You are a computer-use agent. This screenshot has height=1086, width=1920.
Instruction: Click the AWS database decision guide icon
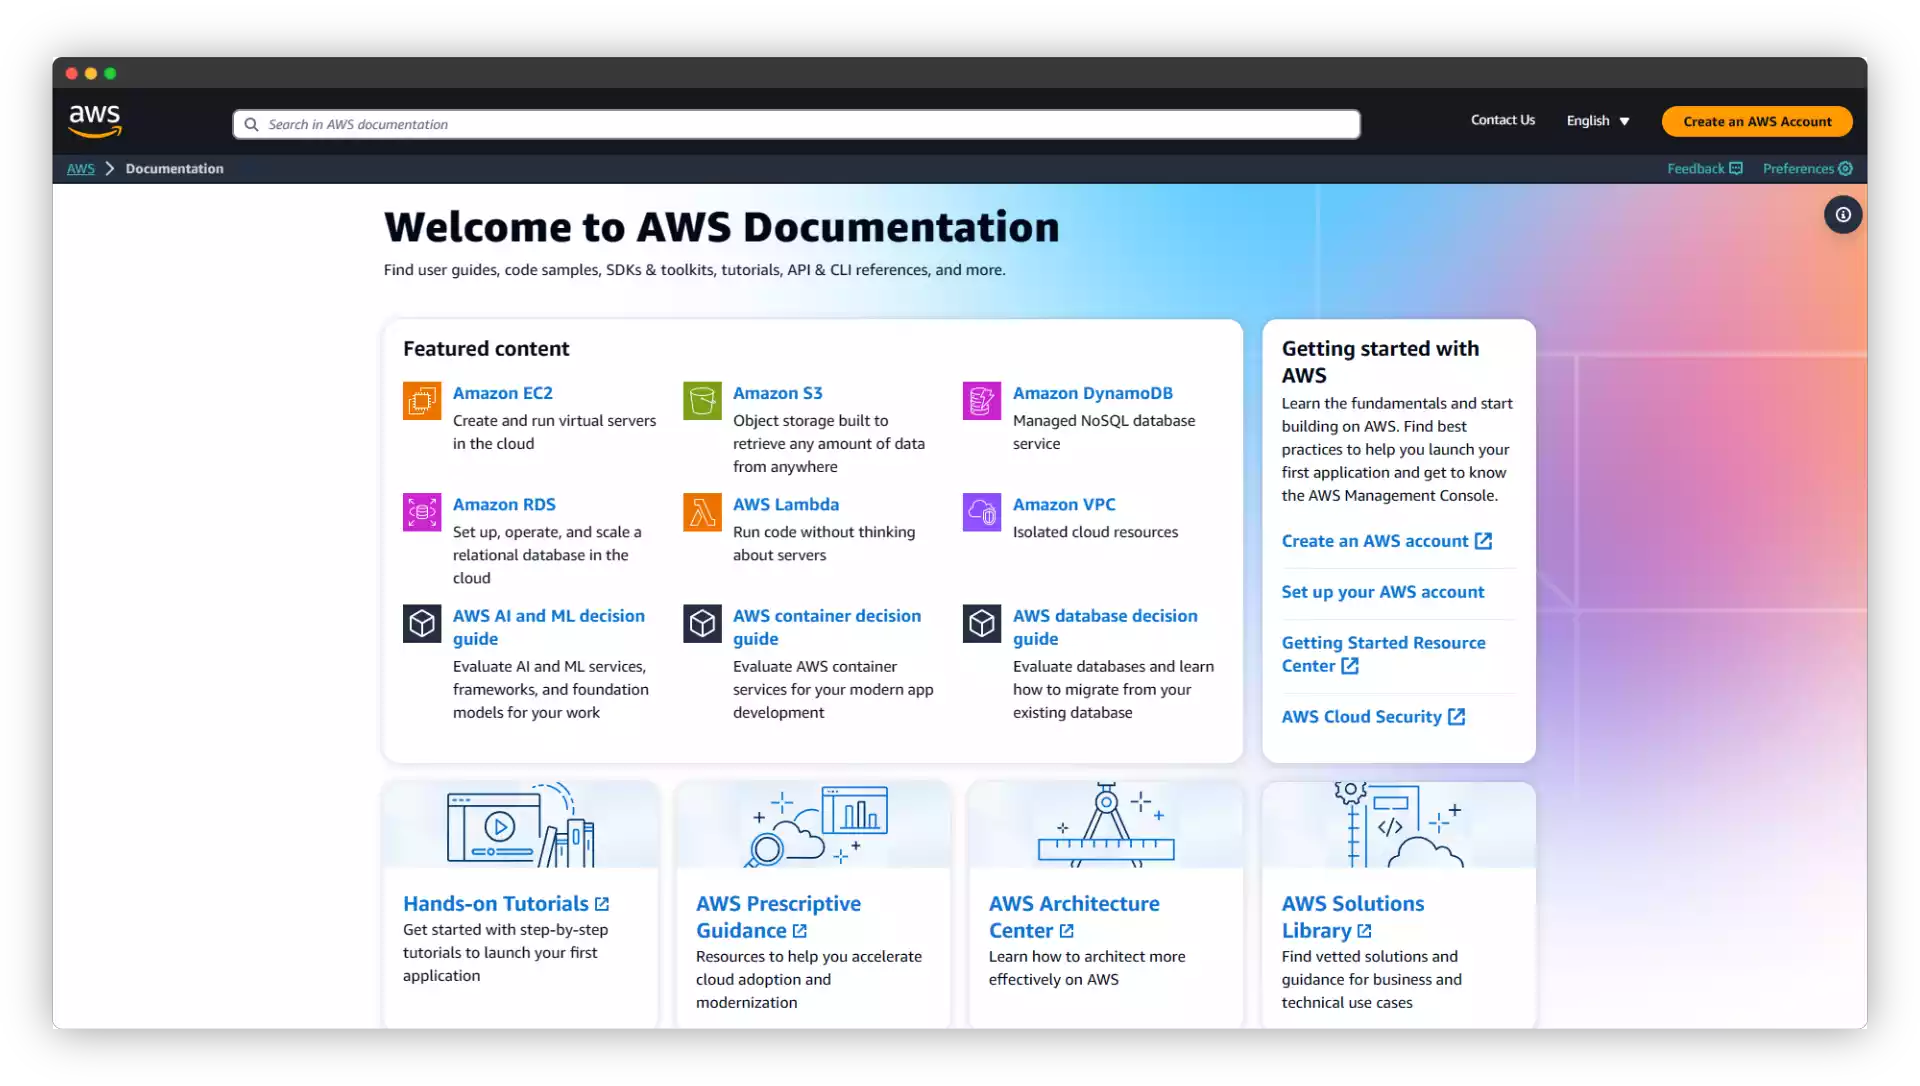[981, 622]
